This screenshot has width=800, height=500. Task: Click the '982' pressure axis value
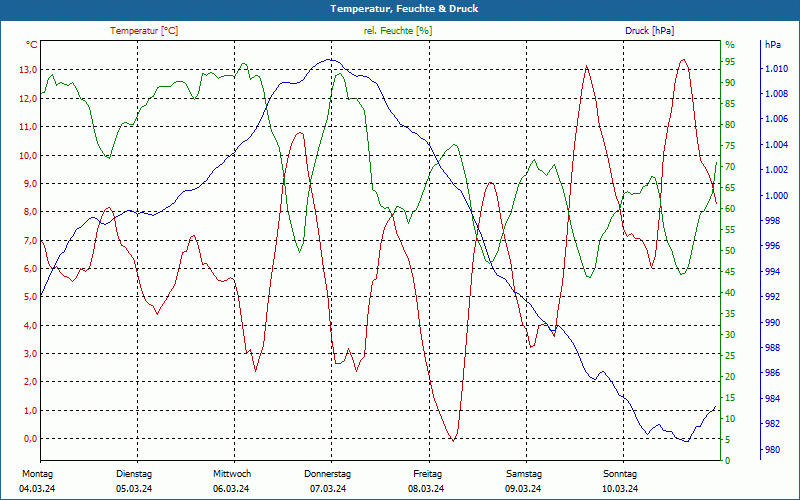click(773, 424)
